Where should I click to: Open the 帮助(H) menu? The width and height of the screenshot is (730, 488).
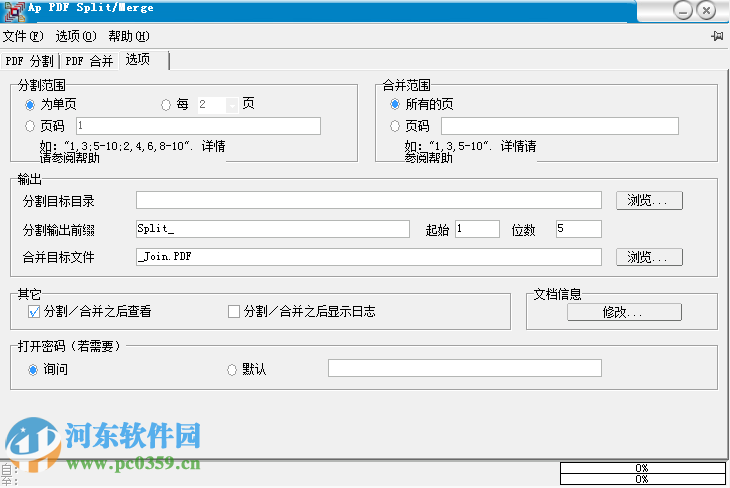click(129, 36)
